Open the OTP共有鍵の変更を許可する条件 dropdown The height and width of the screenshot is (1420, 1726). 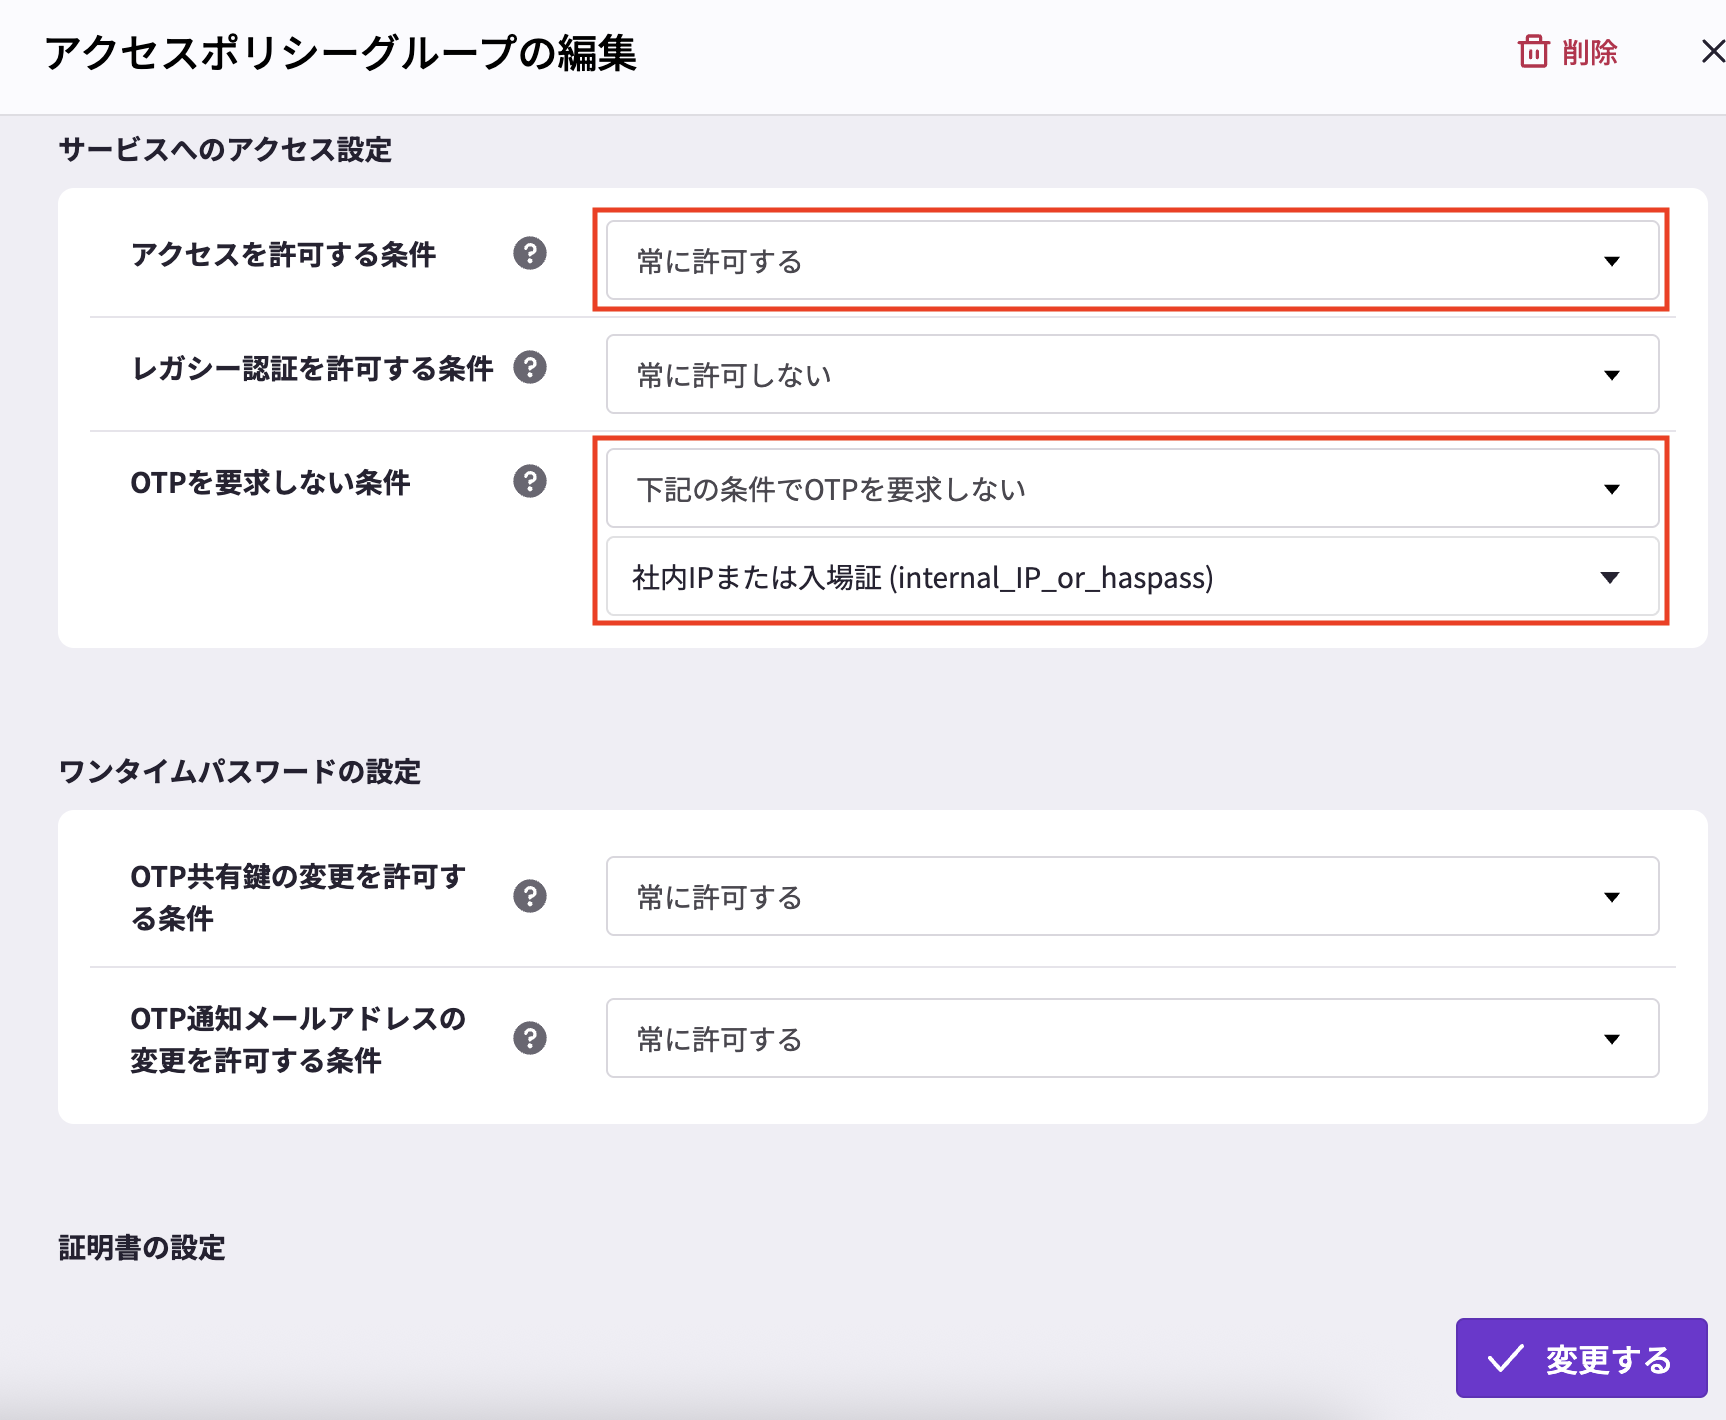click(1132, 897)
